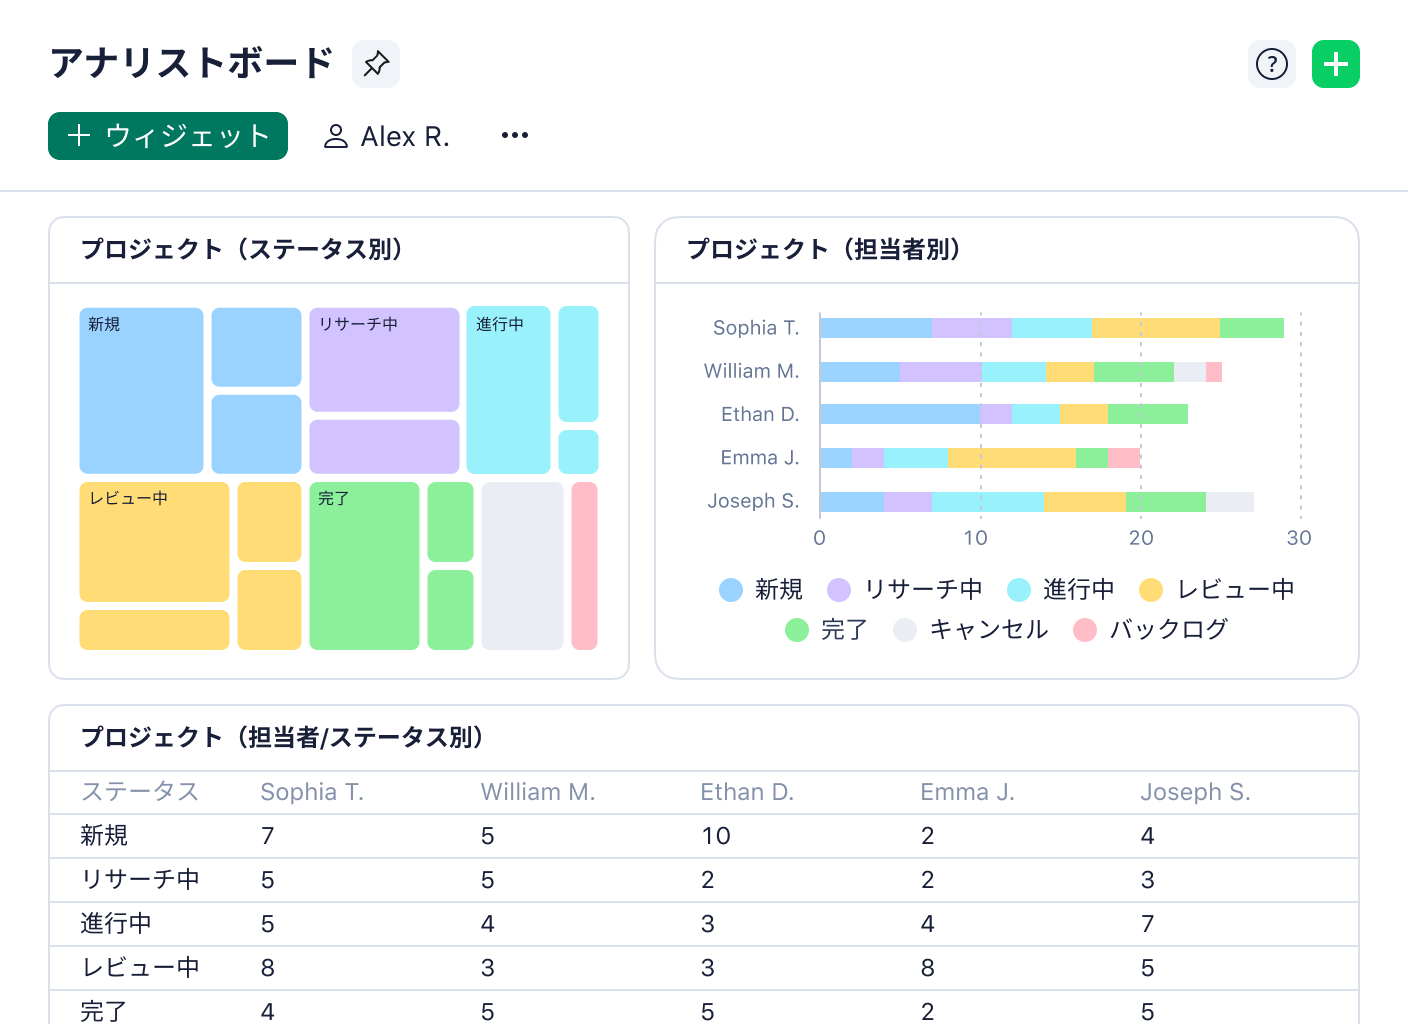Toggle the キャンセル legend entry
Screen dimensions: 1408x1024
point(971,630)
